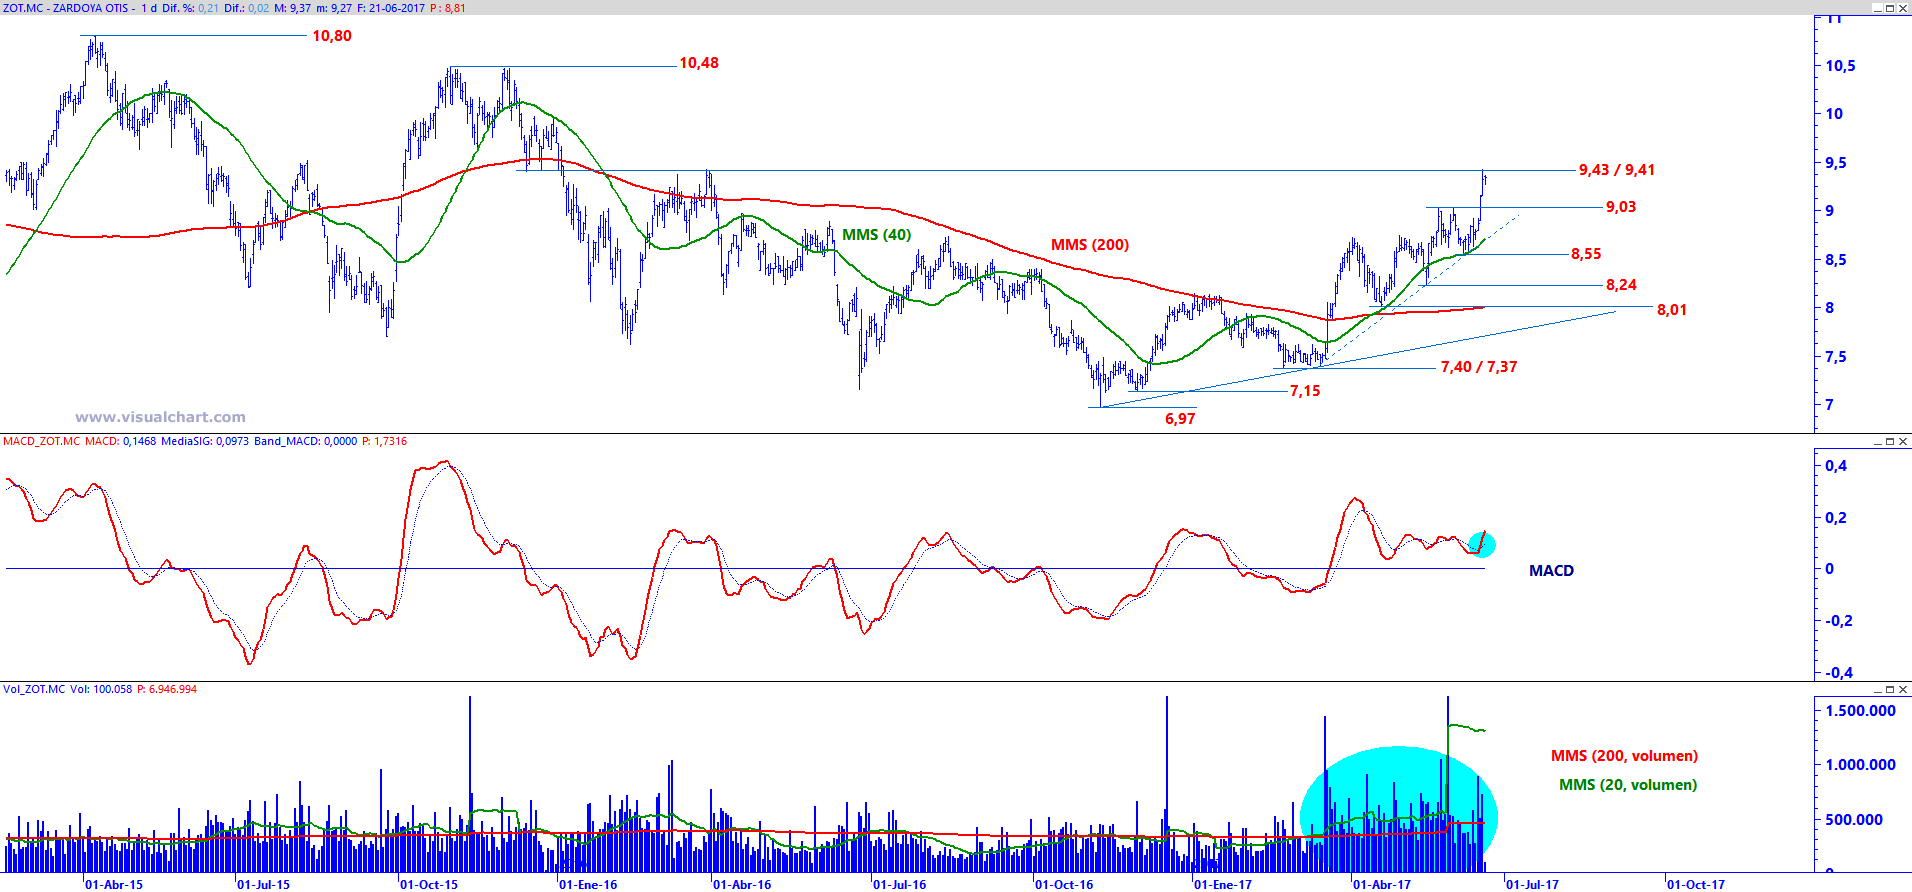Maximize the ZOT.MC price chart pane
The height and width of the screenshot is (892, 1912).
pos(1890,8)
